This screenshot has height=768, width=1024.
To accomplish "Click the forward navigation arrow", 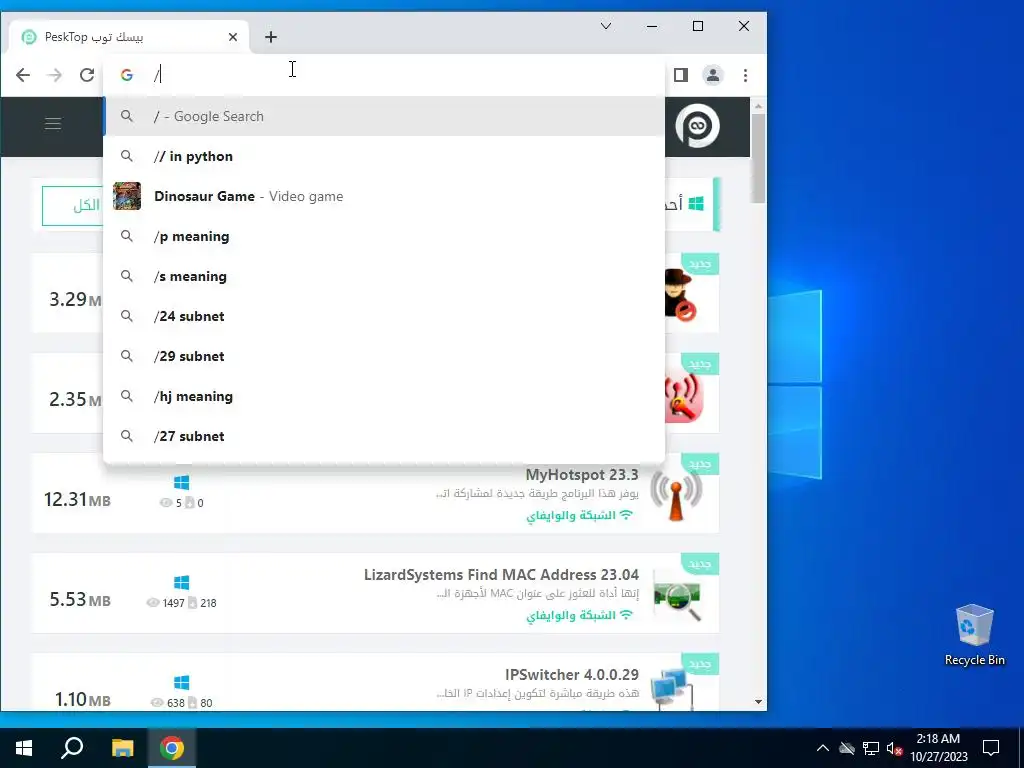I will [x=54, y=75].
